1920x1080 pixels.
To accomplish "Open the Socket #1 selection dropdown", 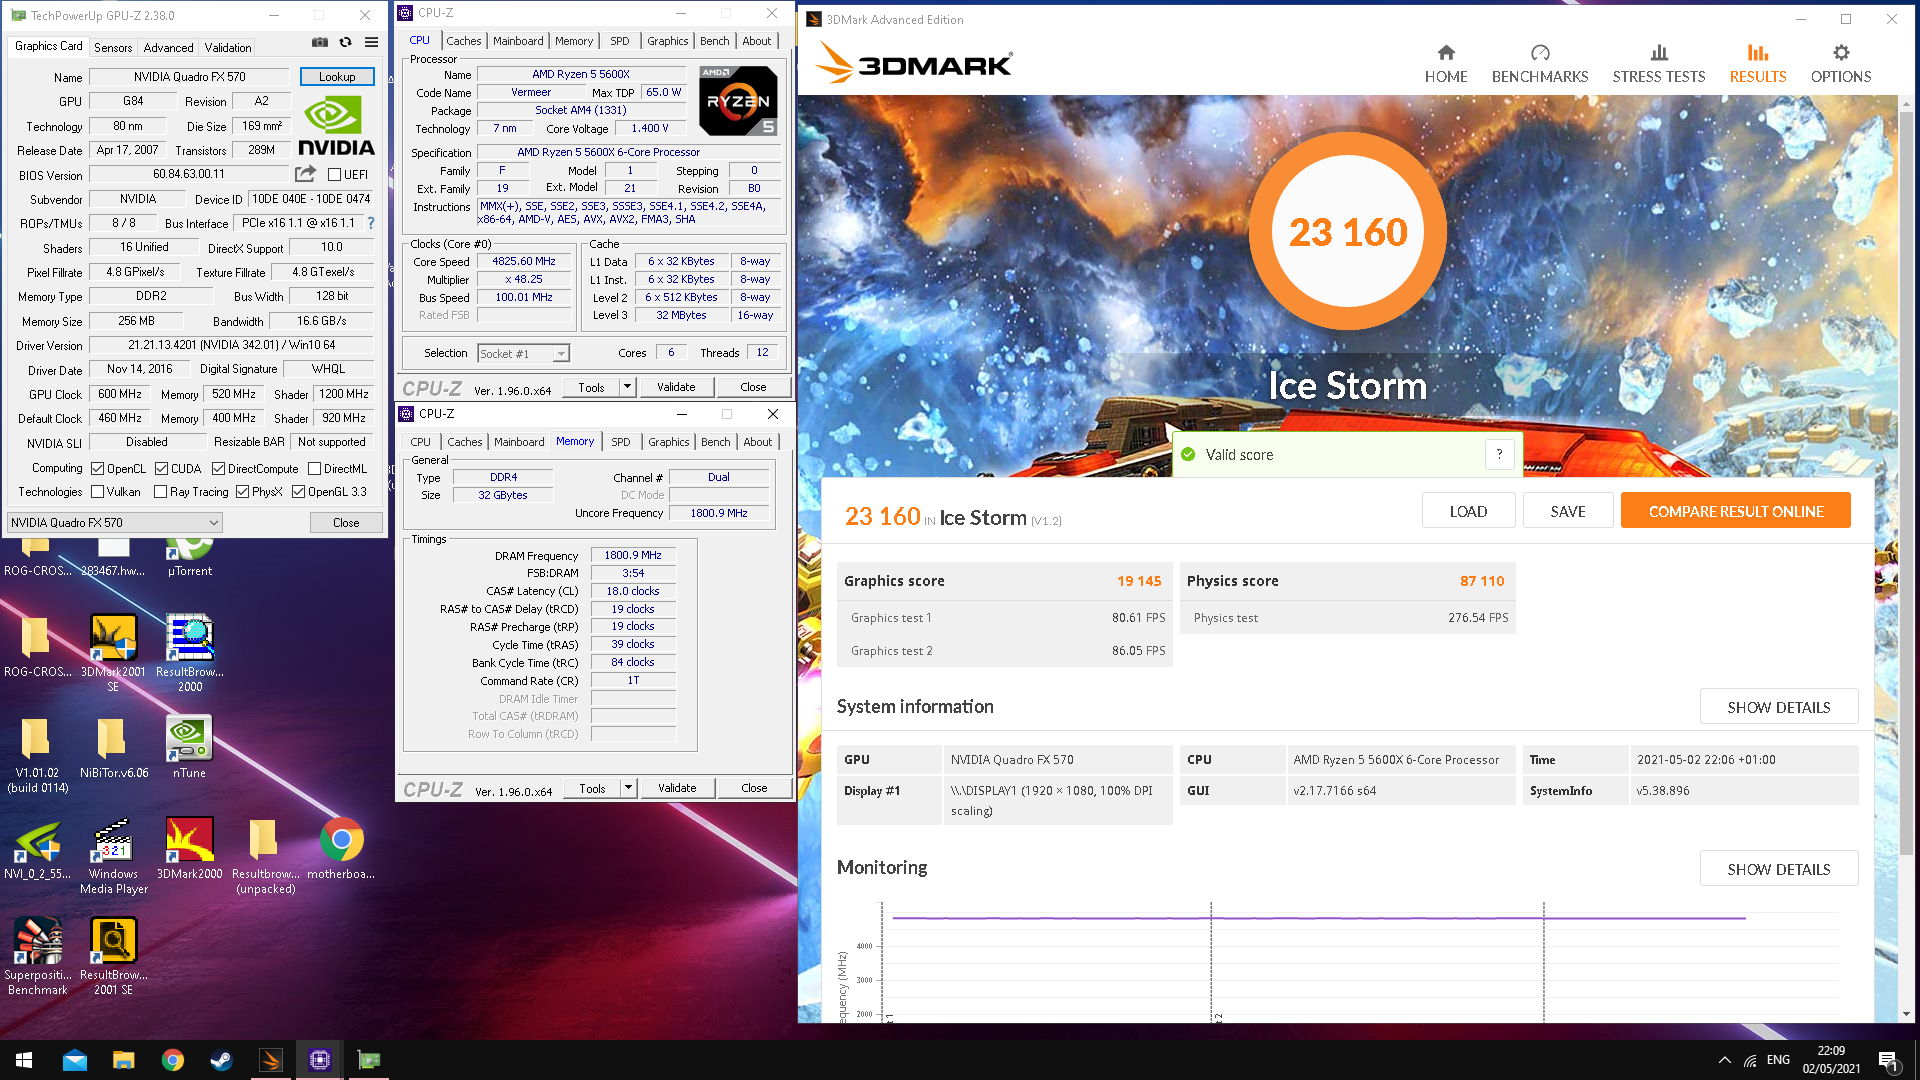I will click(x=523, y=353).
